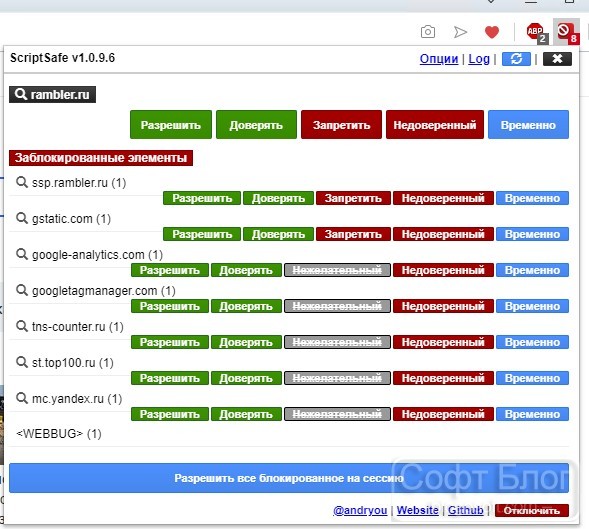Image resolution: width=589 pixels, height=529 pixels.
Task: Click the magnifier icon next to google-analytics.com
Action: point(22,254)
